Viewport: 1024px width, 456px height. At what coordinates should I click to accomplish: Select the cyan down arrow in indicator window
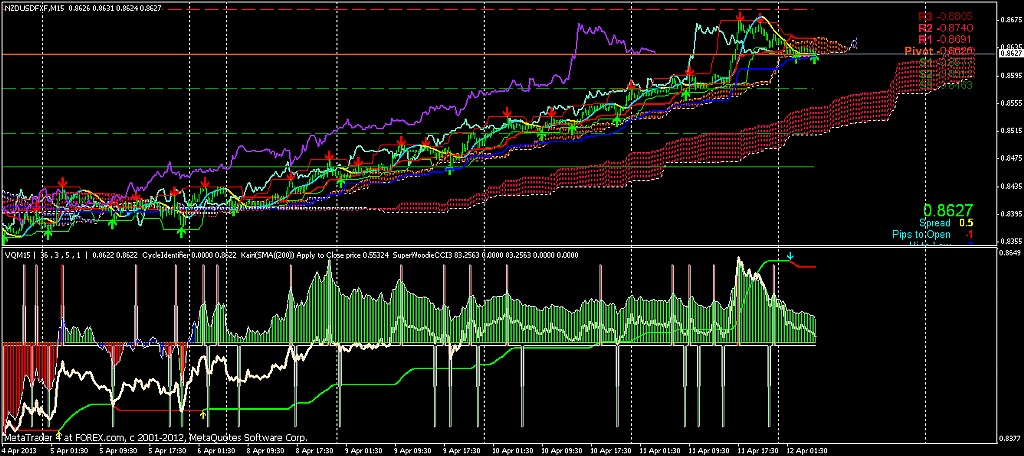point(790,257)
